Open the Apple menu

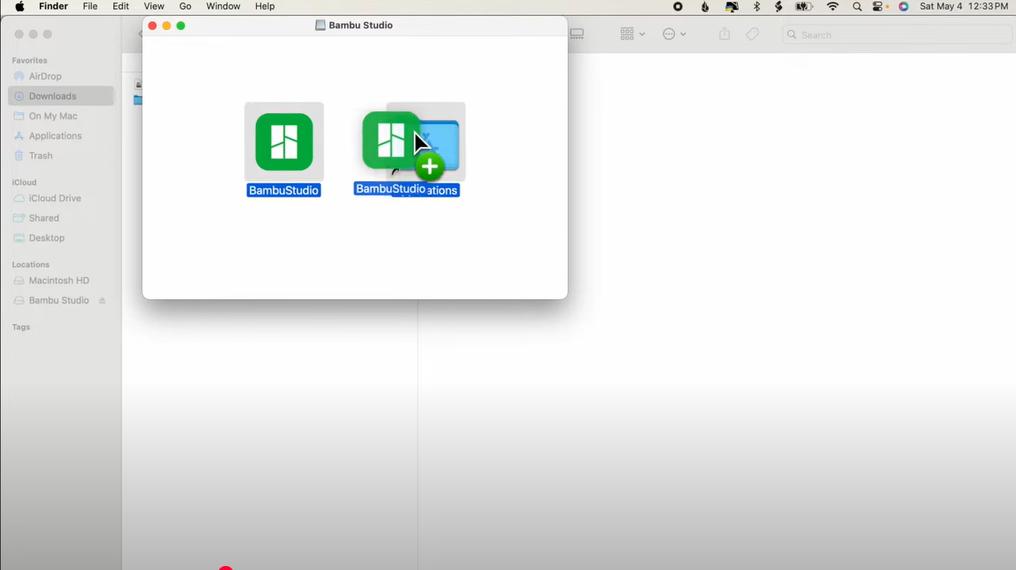[19, 6]
